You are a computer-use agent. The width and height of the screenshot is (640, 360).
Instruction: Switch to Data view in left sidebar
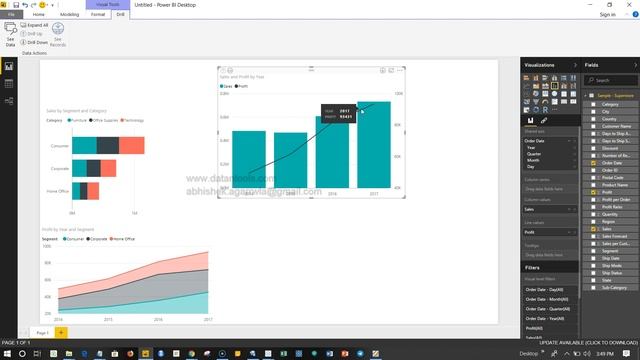point(9,84)
